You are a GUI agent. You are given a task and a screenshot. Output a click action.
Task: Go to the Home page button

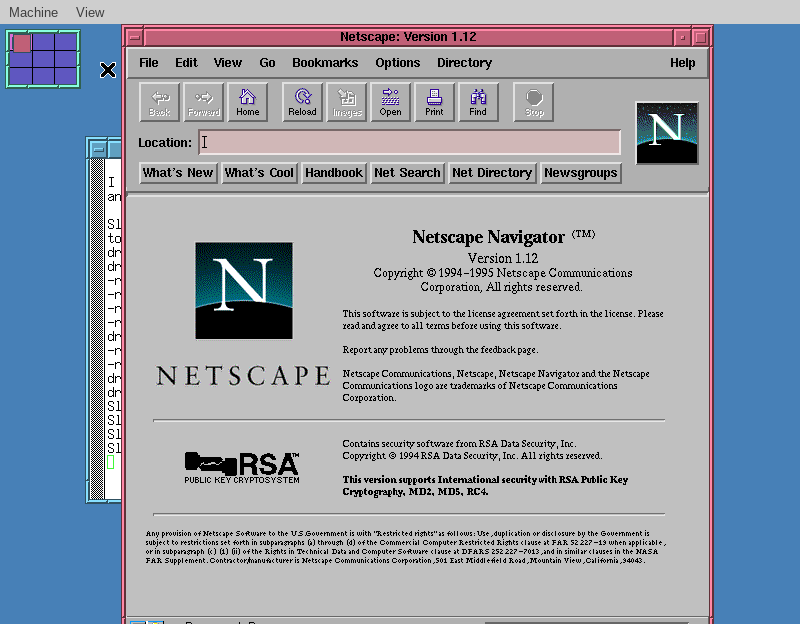pos(247,103)
